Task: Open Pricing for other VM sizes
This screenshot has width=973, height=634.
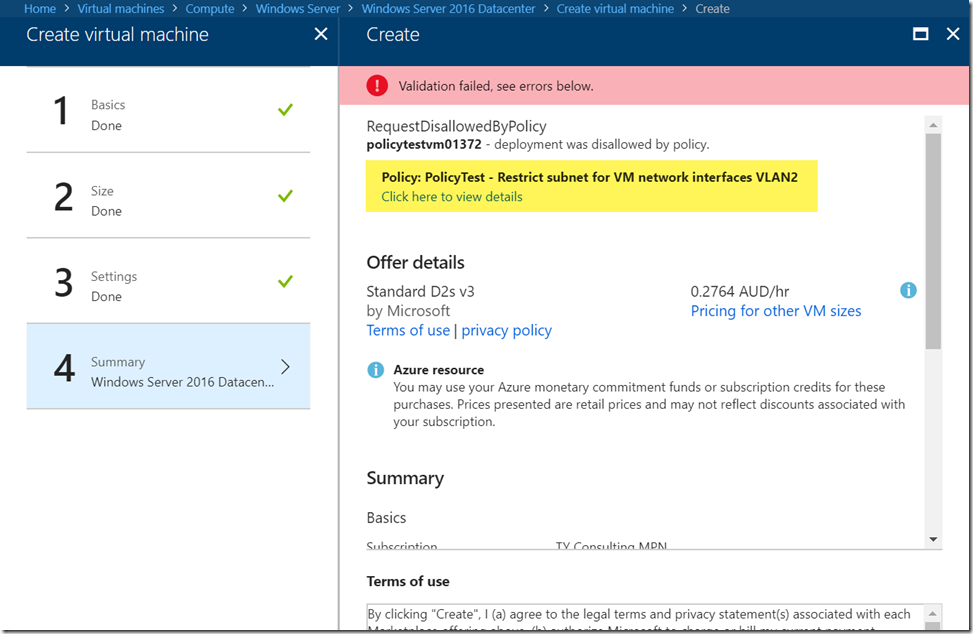Action: (776, 311)
